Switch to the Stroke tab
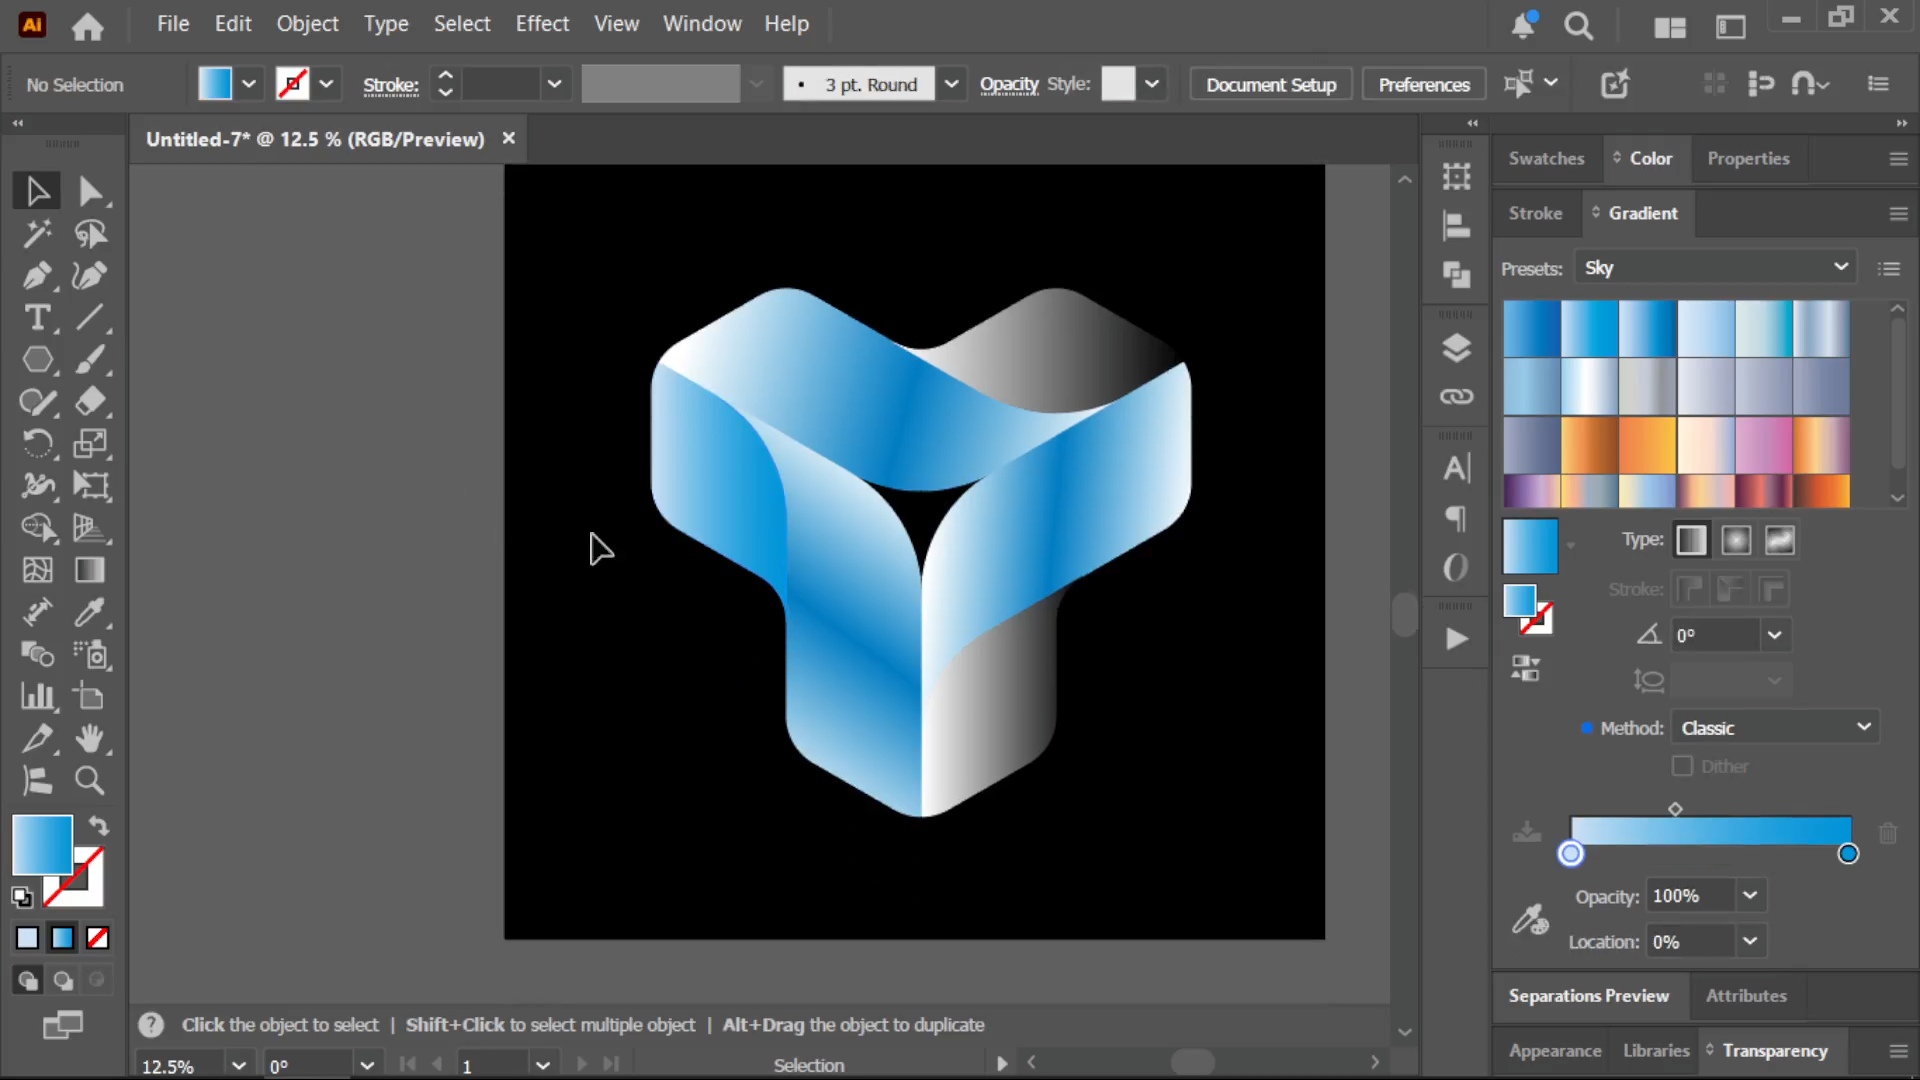The height and width of the screenshot is (1080, 1920). [1535, 214]
